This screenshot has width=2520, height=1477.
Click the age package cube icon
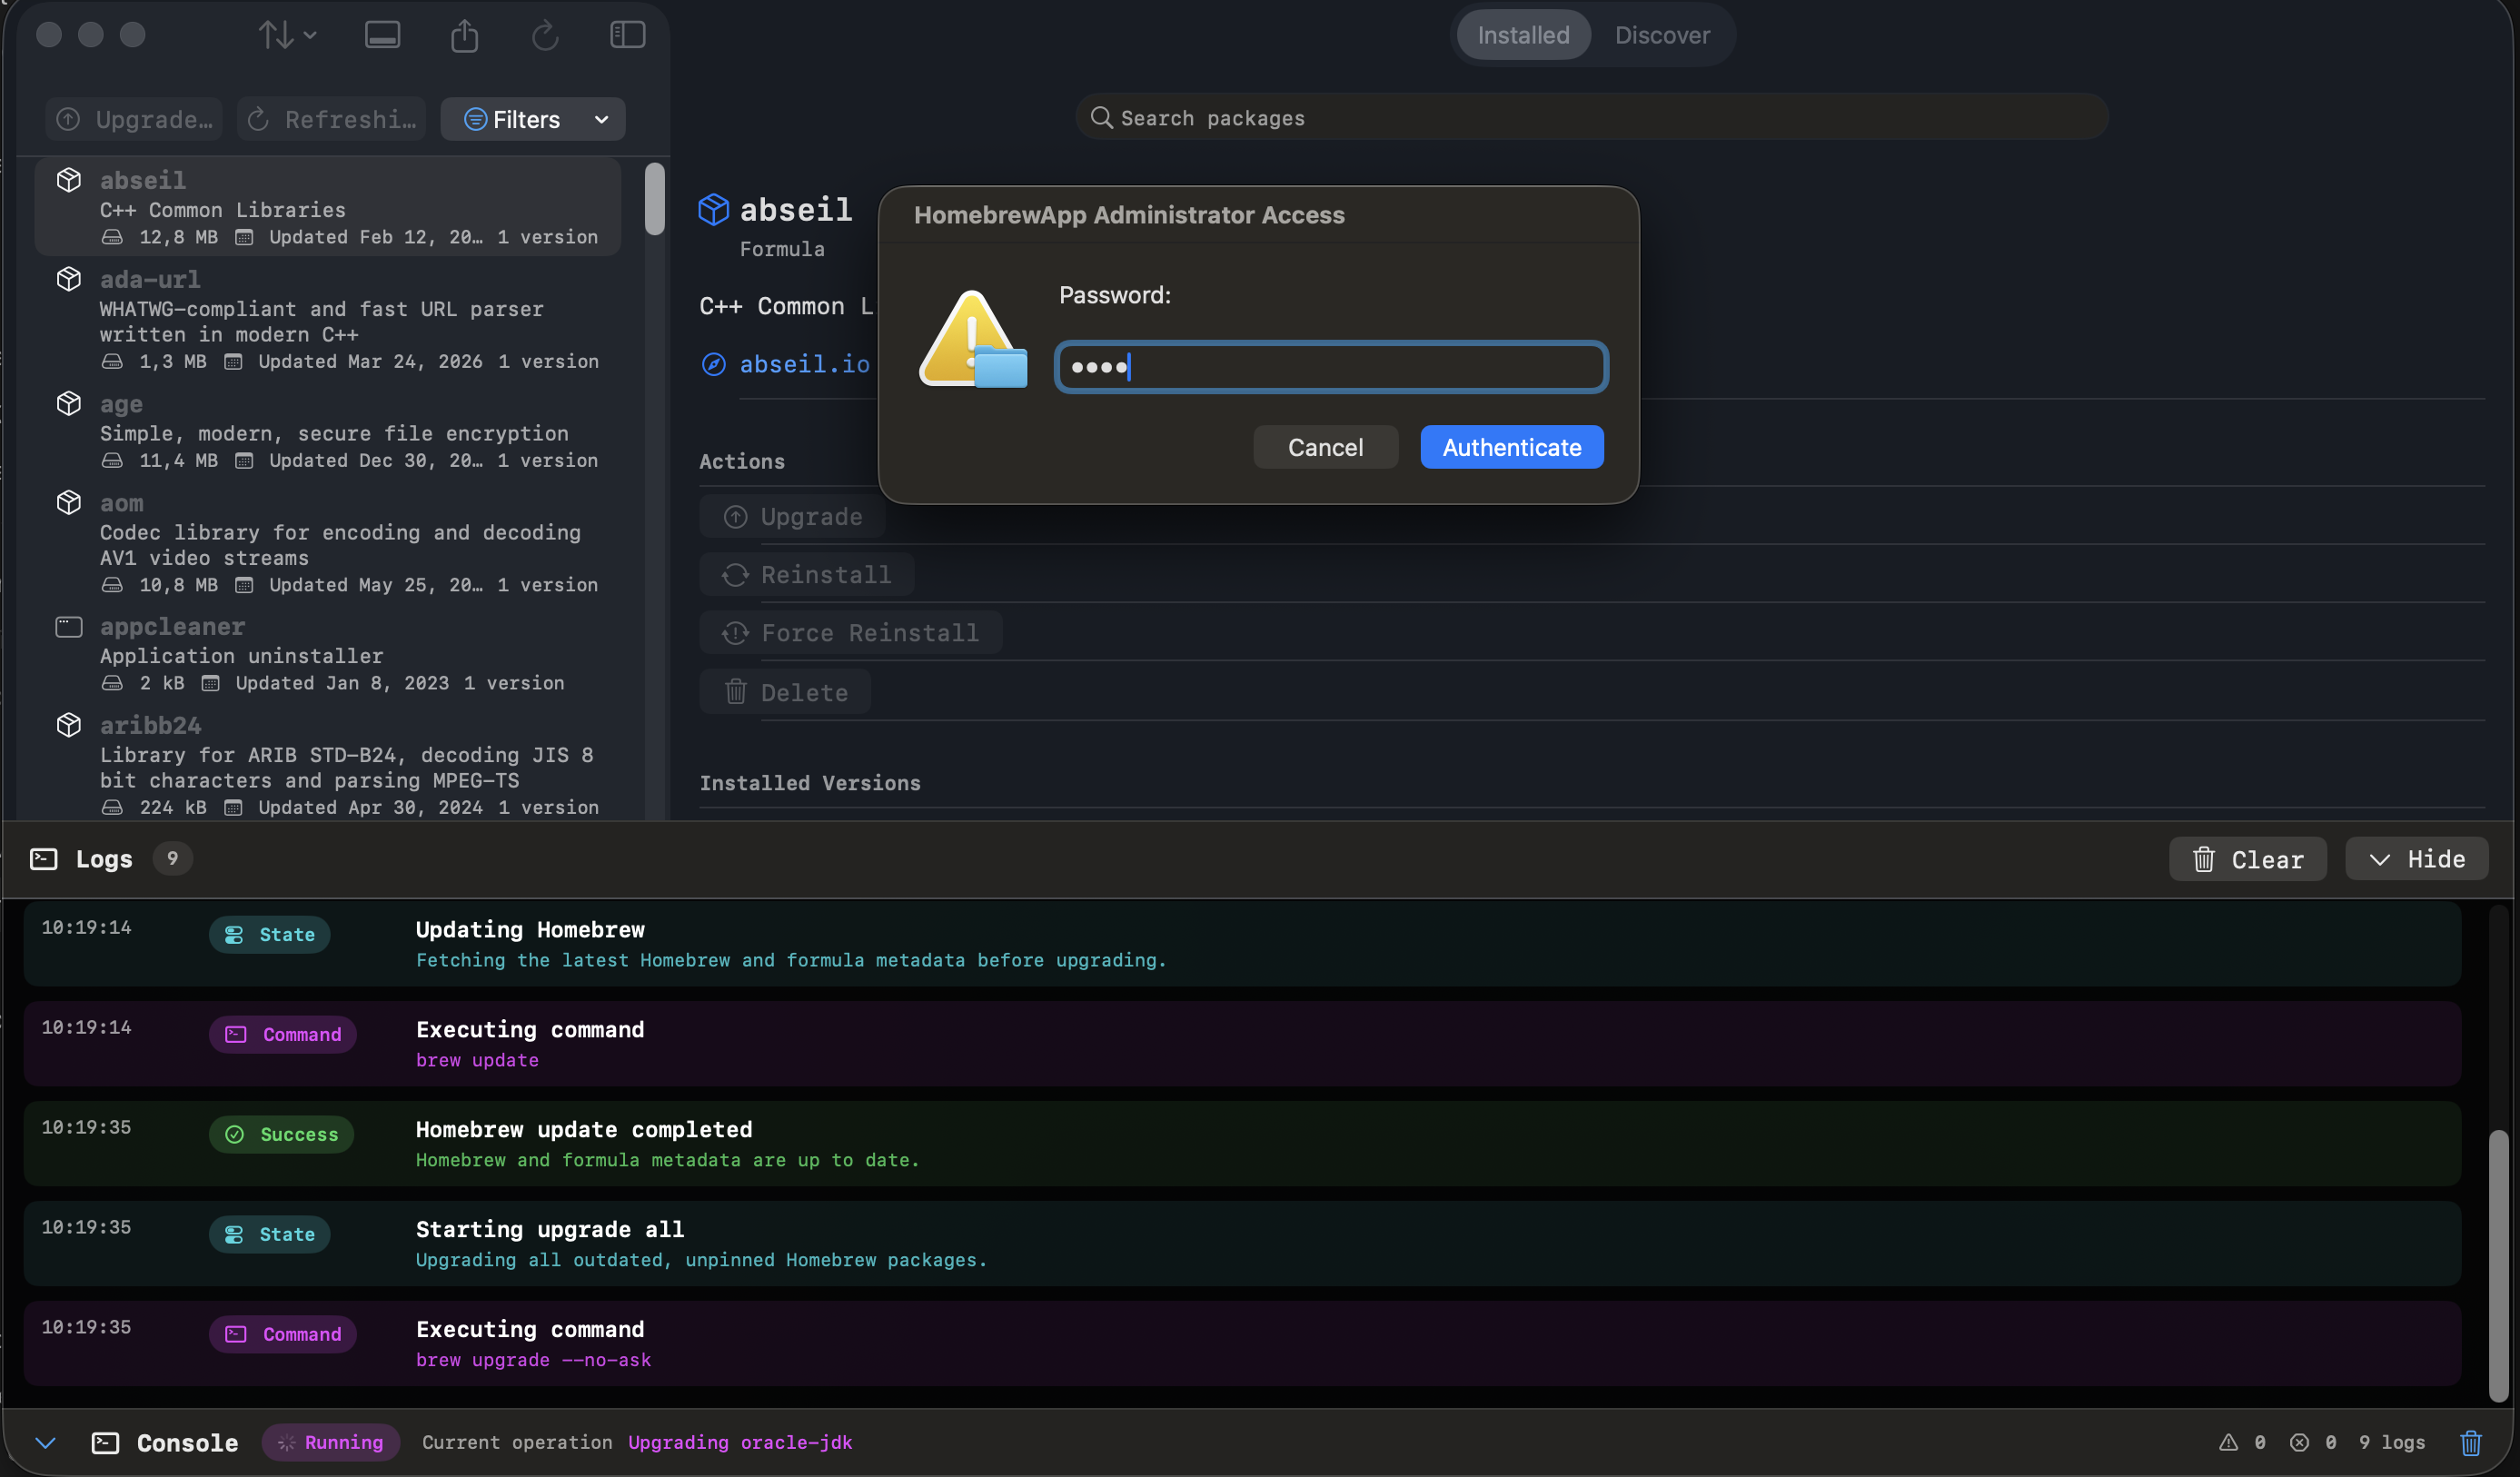68,403
